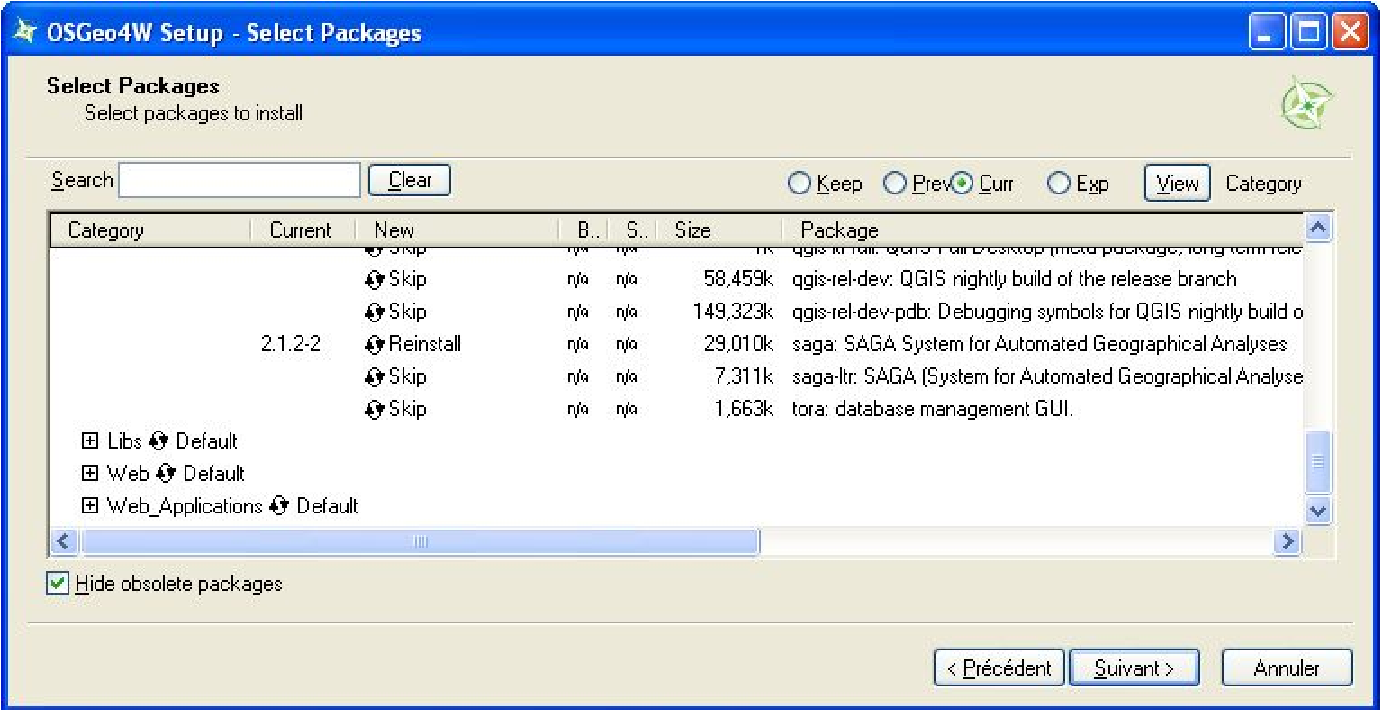Click the cycle icon beside saga's Reinstall
Image resolution: width=1380 pixels, height=710 pixels.
375,344
